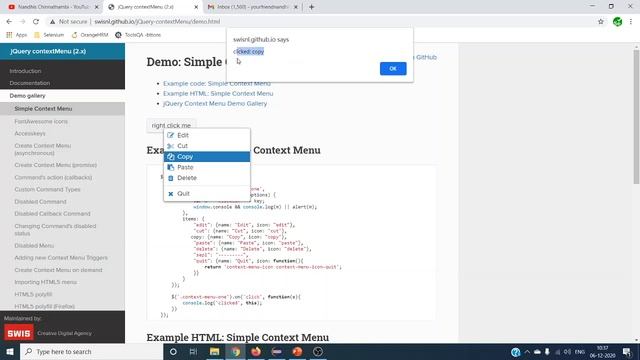Screen dimensions: 640x360
Task: Select Copy in the context menu
Action: coord(207,156)
